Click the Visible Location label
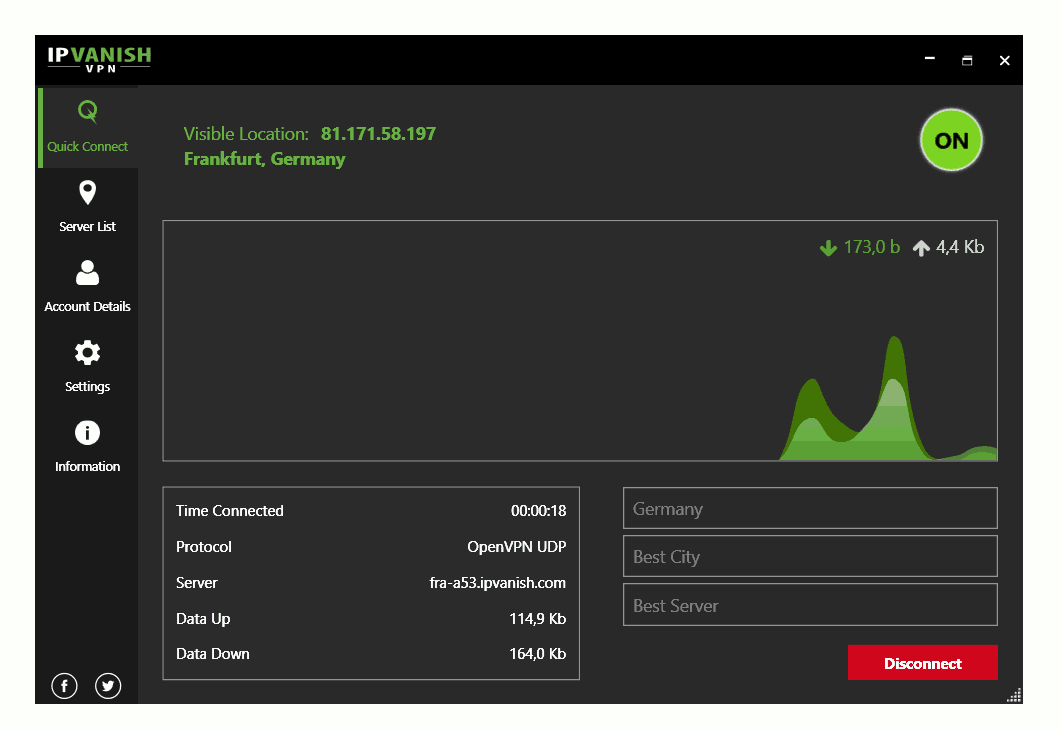The height and width of the screenshot is (730, 1062). click(246, 134)
